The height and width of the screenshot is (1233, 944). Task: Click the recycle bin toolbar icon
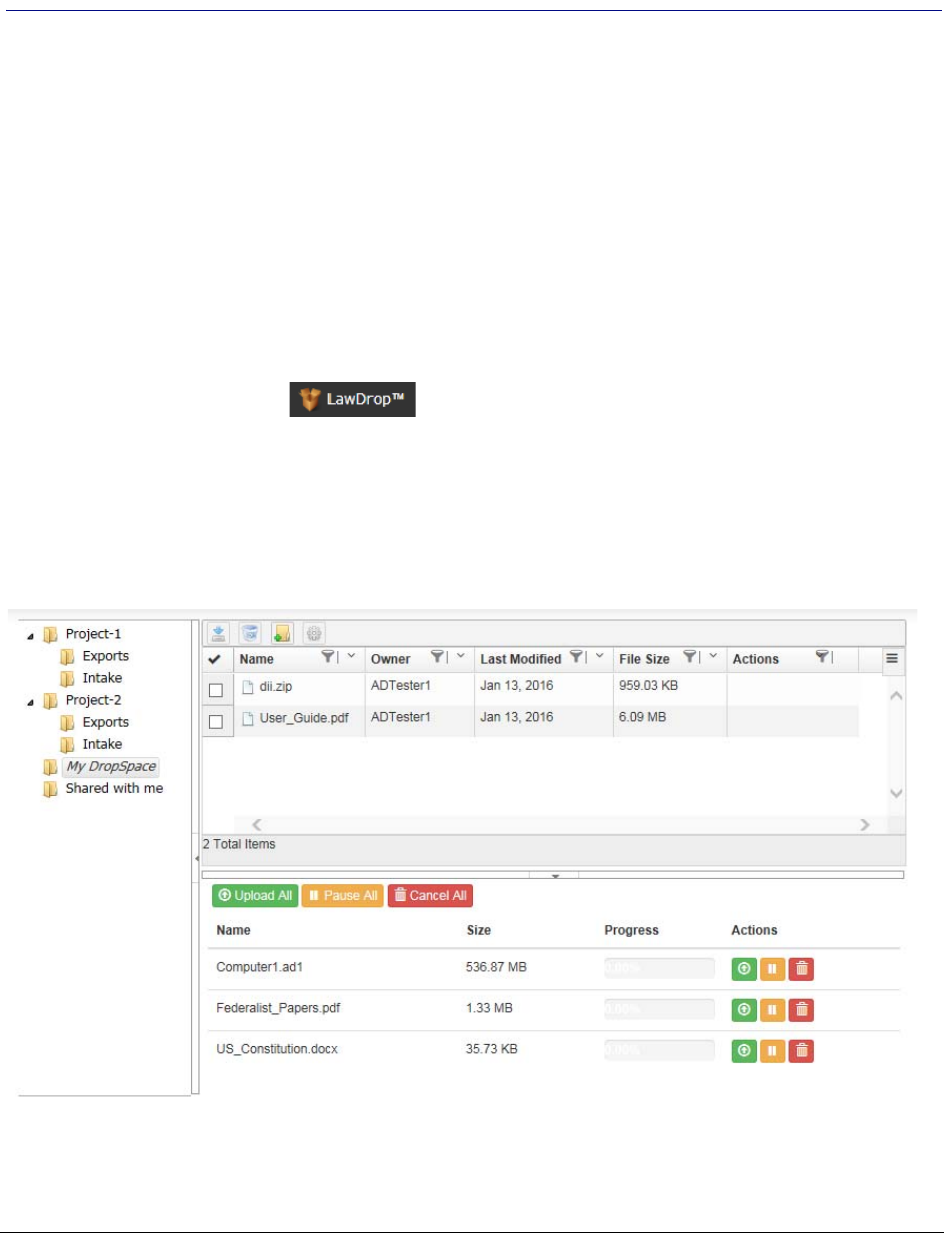click(251, 633)
